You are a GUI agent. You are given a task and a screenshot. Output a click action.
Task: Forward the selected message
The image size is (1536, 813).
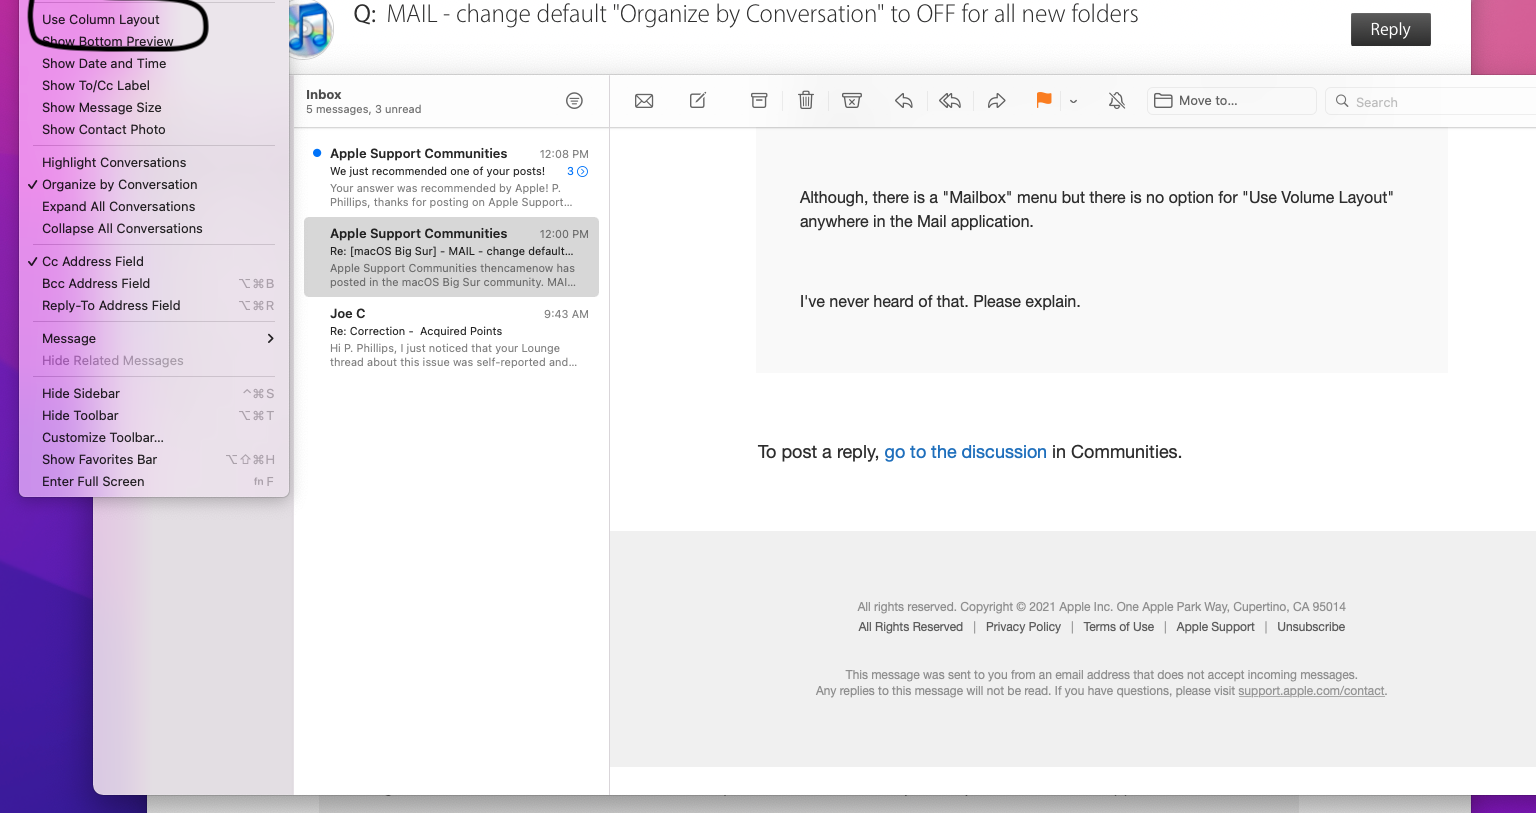point(997,101)
